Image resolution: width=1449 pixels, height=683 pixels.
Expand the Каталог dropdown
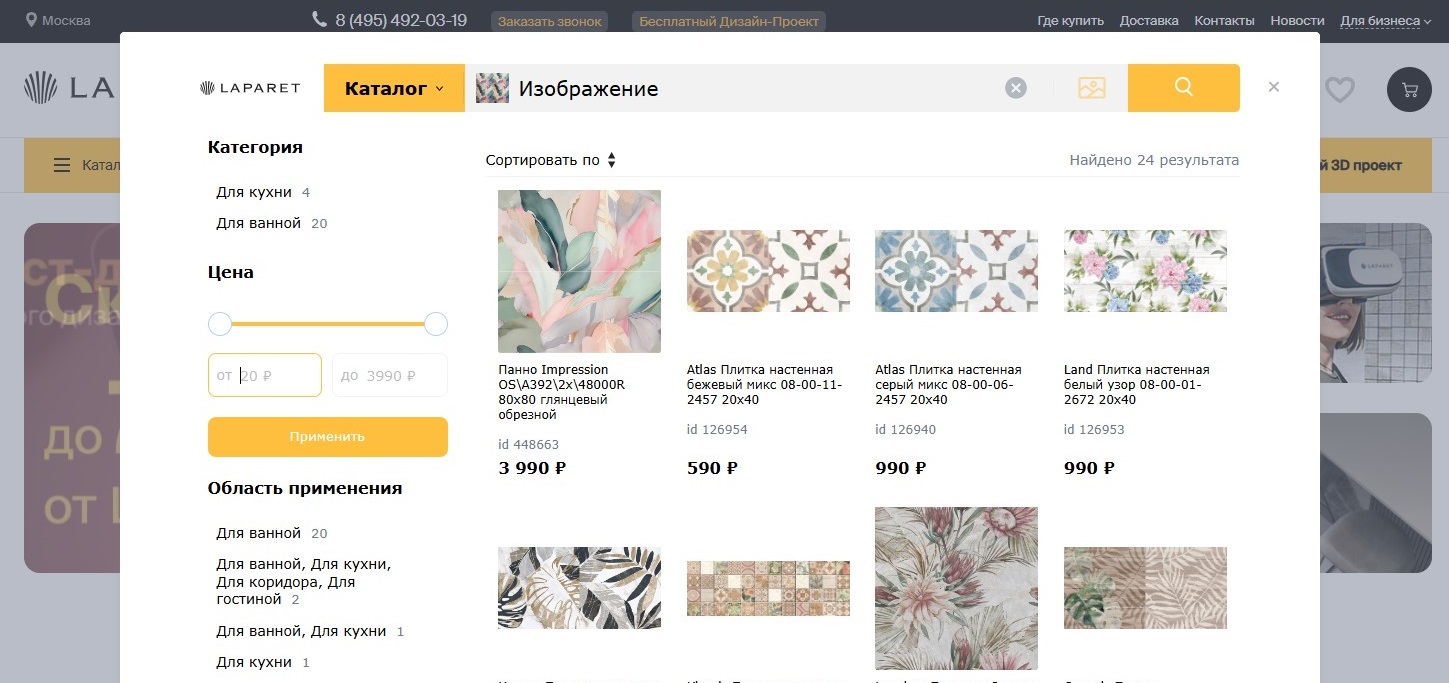[x=394, y=88]
